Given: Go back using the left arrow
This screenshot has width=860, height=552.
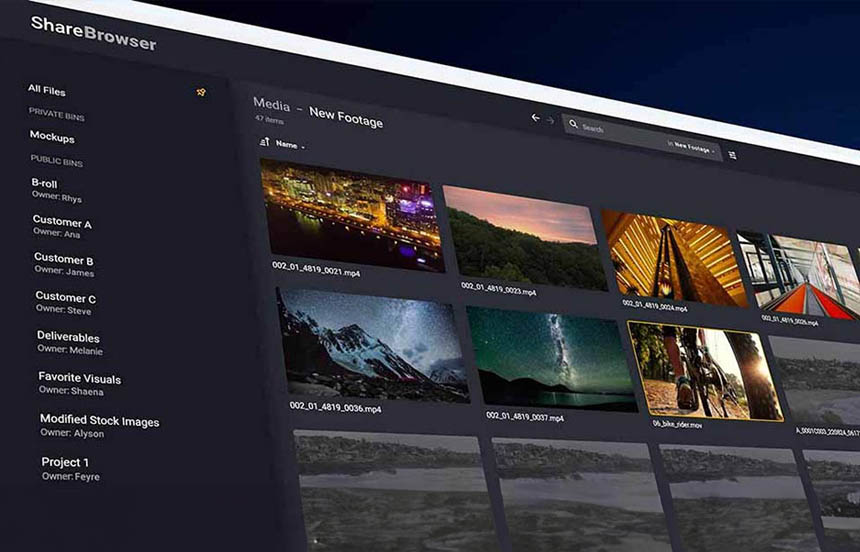Looking at the screenshot, I should click(535, 117).
